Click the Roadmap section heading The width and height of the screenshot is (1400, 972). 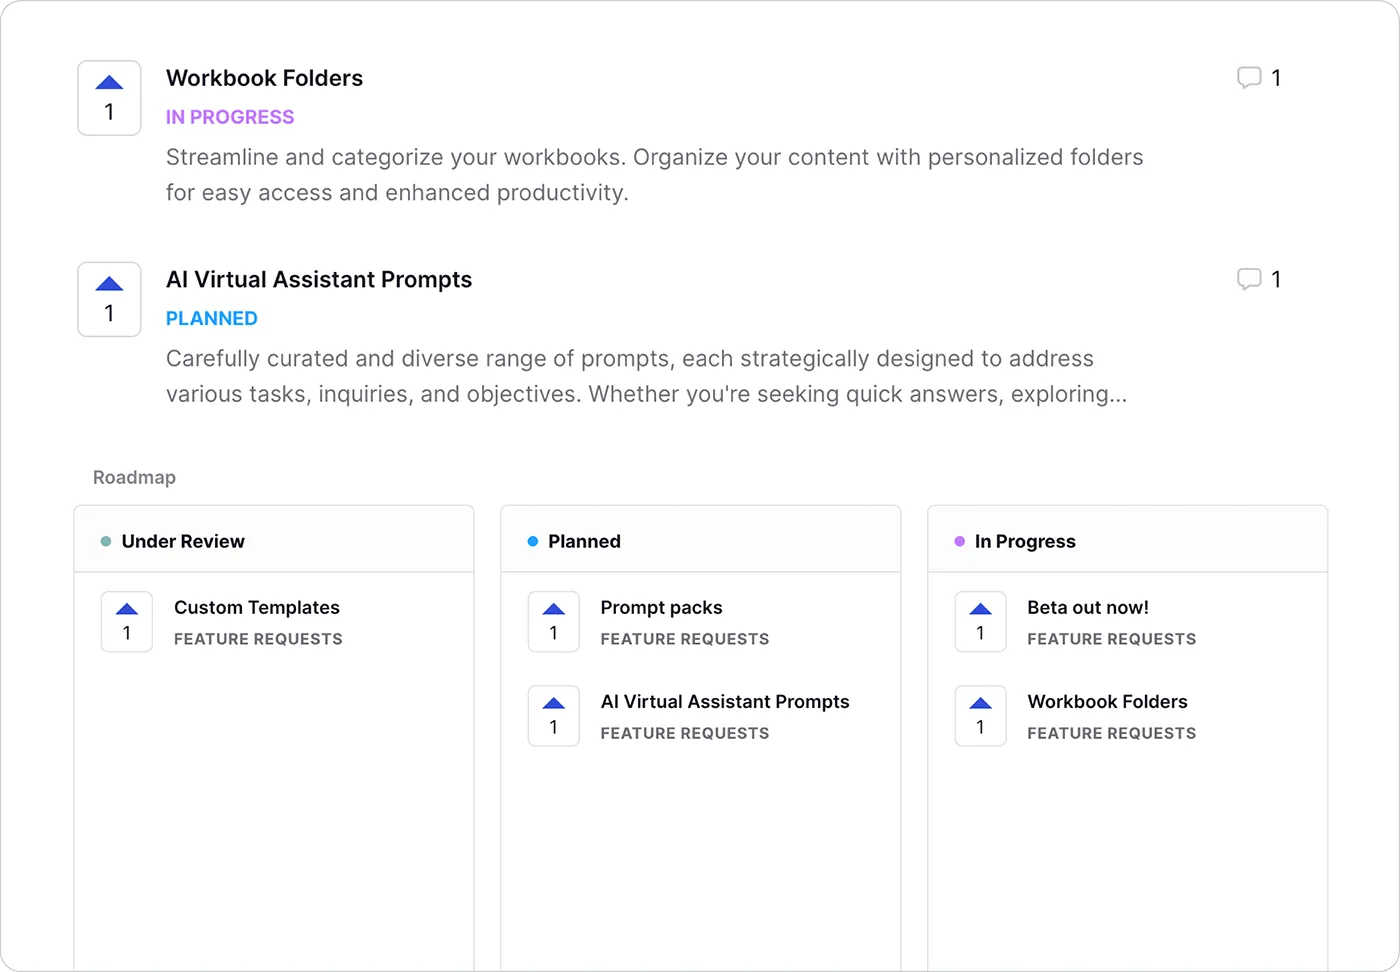[134, 477]
